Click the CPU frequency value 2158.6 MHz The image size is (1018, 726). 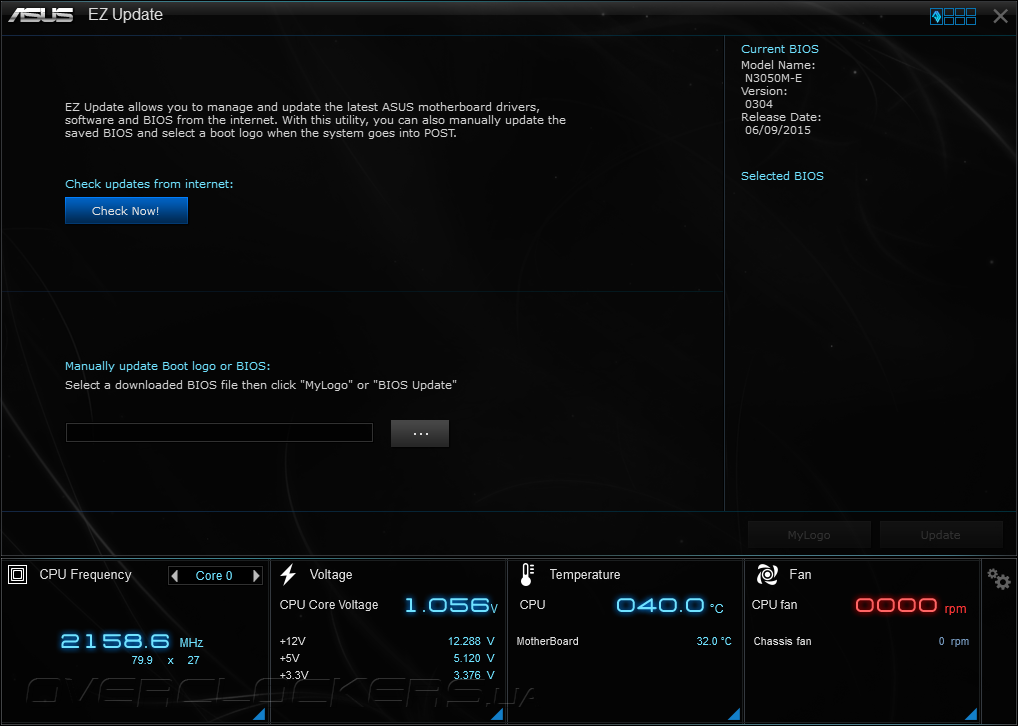pos(132,642)
